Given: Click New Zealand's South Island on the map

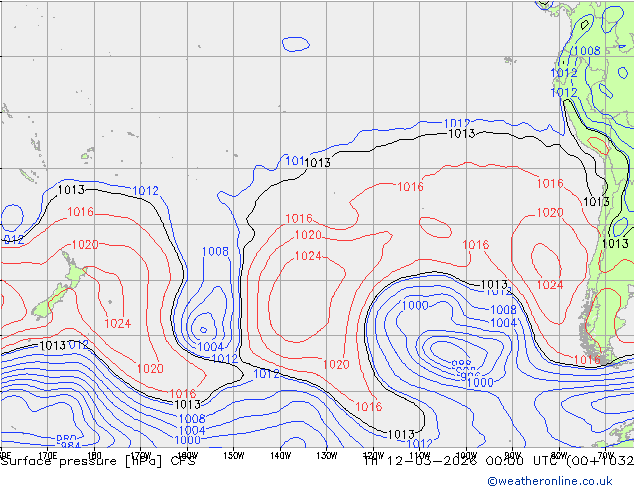Looking at the screenshot, I should point(49,302).
